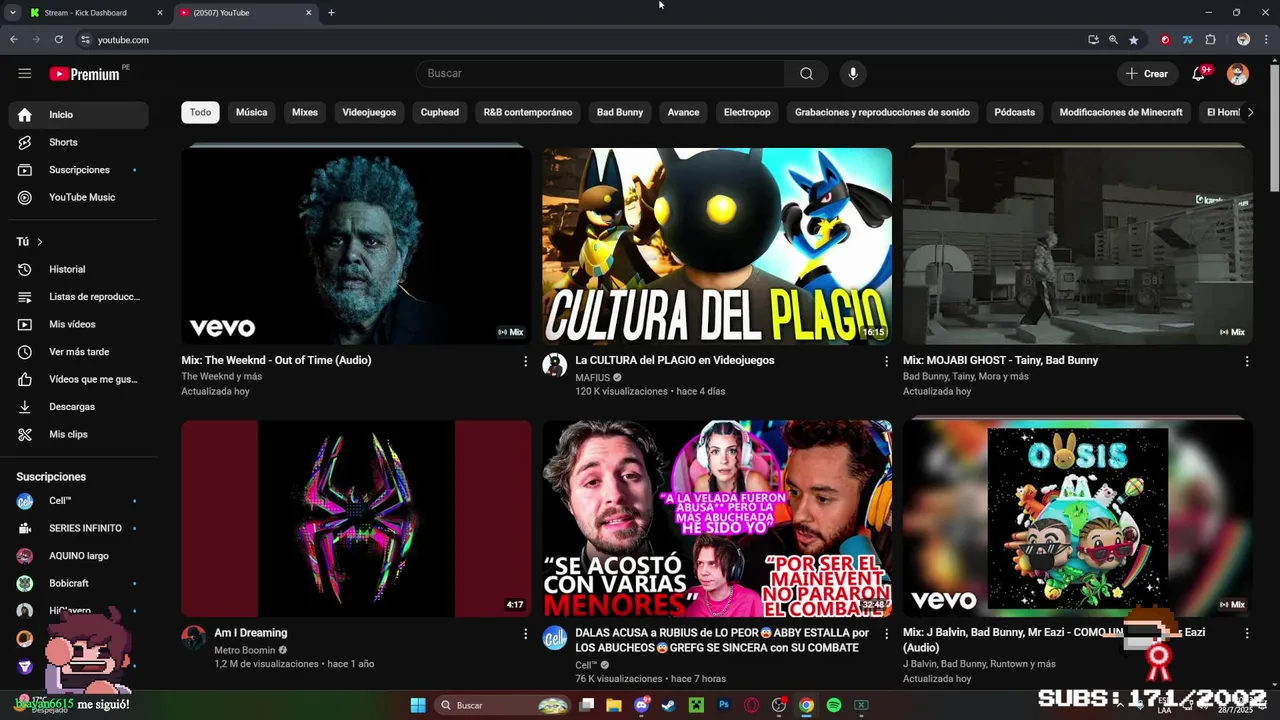Open Discord from the taskbar
The width and height of the screenshot is (1280, 720).
click(x=642, y=705)
